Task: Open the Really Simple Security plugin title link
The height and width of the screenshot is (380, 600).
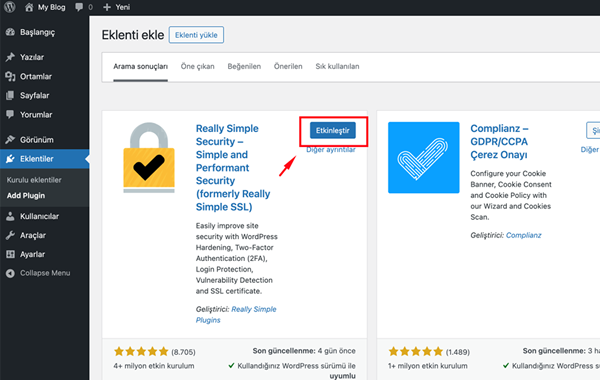Action: click(x=233, y=168)
